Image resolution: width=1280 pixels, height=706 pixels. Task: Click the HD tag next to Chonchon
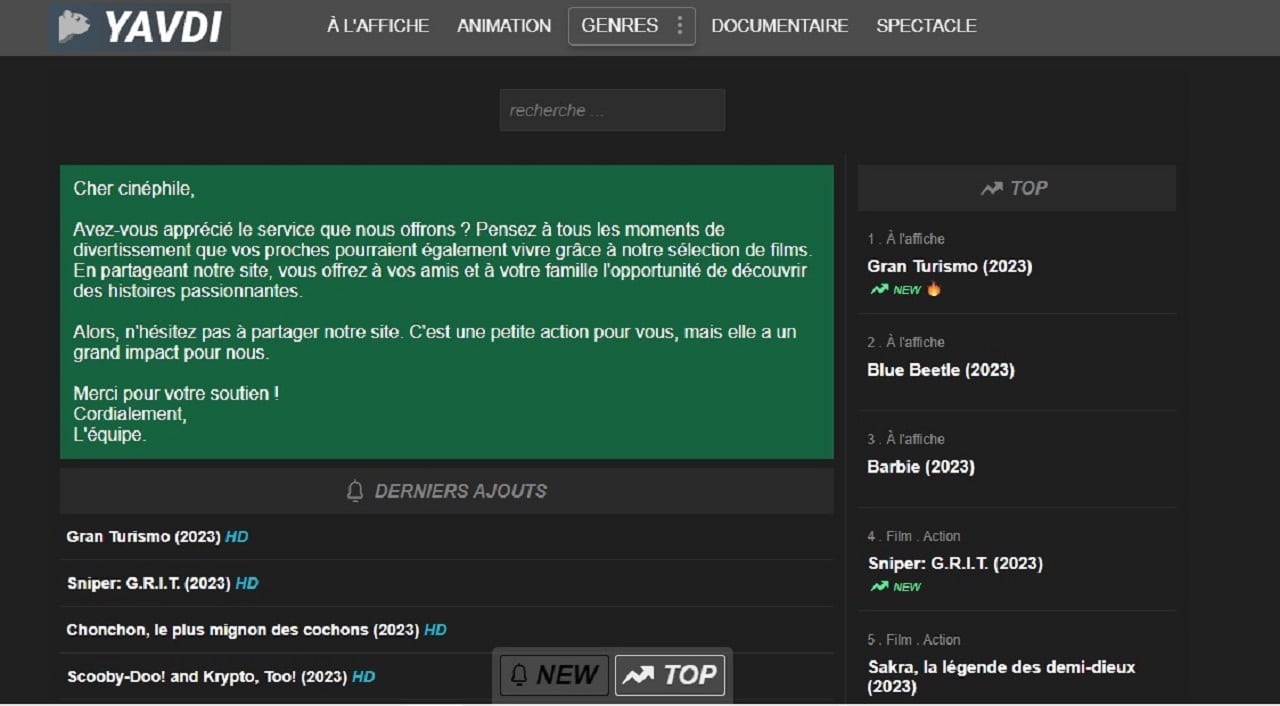pyautogui.click(x=436, y=630)
